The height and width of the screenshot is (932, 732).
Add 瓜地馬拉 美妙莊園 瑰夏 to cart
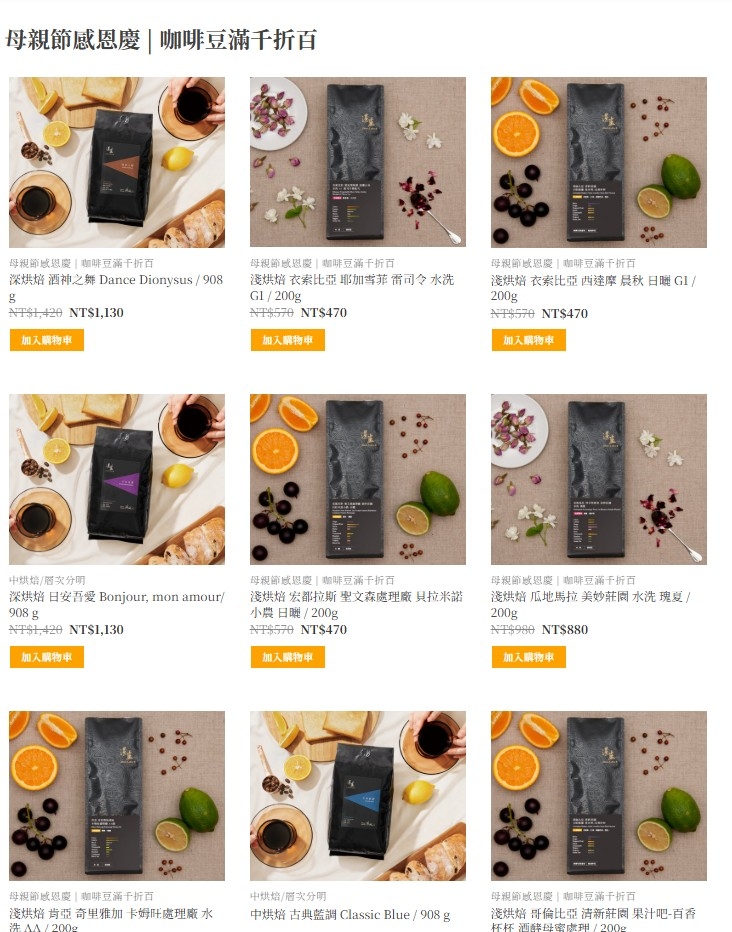pyautogui.click(x=529, y=657)
